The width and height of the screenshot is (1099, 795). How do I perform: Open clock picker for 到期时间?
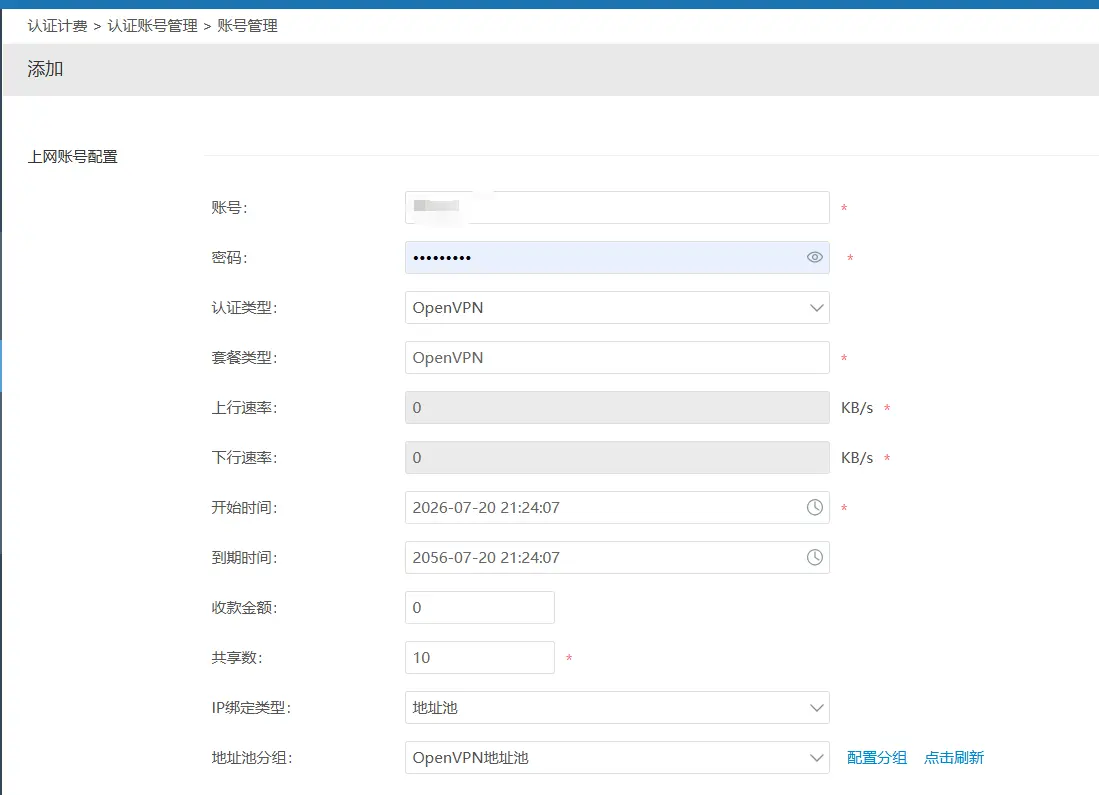click(814, 557)
